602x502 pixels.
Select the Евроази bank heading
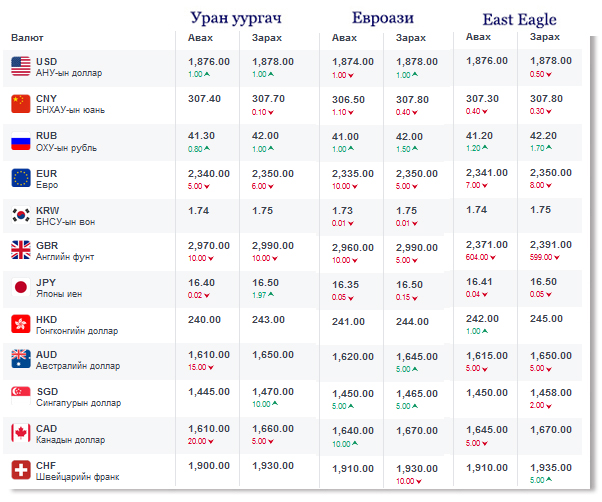[385, 18]
